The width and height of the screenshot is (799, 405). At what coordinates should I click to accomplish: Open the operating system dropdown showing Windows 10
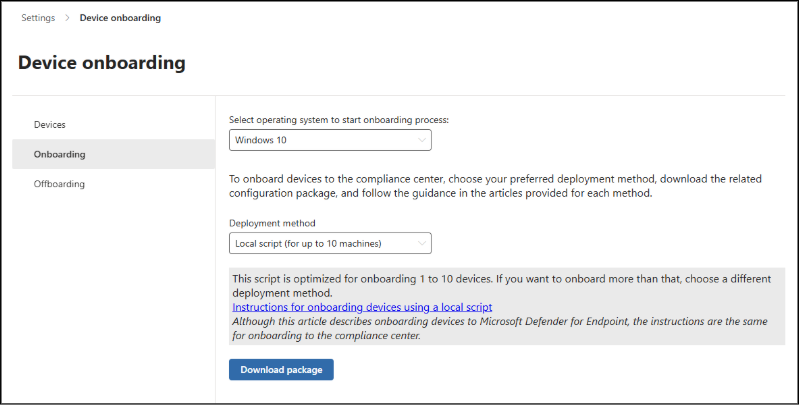click(329, 140)
